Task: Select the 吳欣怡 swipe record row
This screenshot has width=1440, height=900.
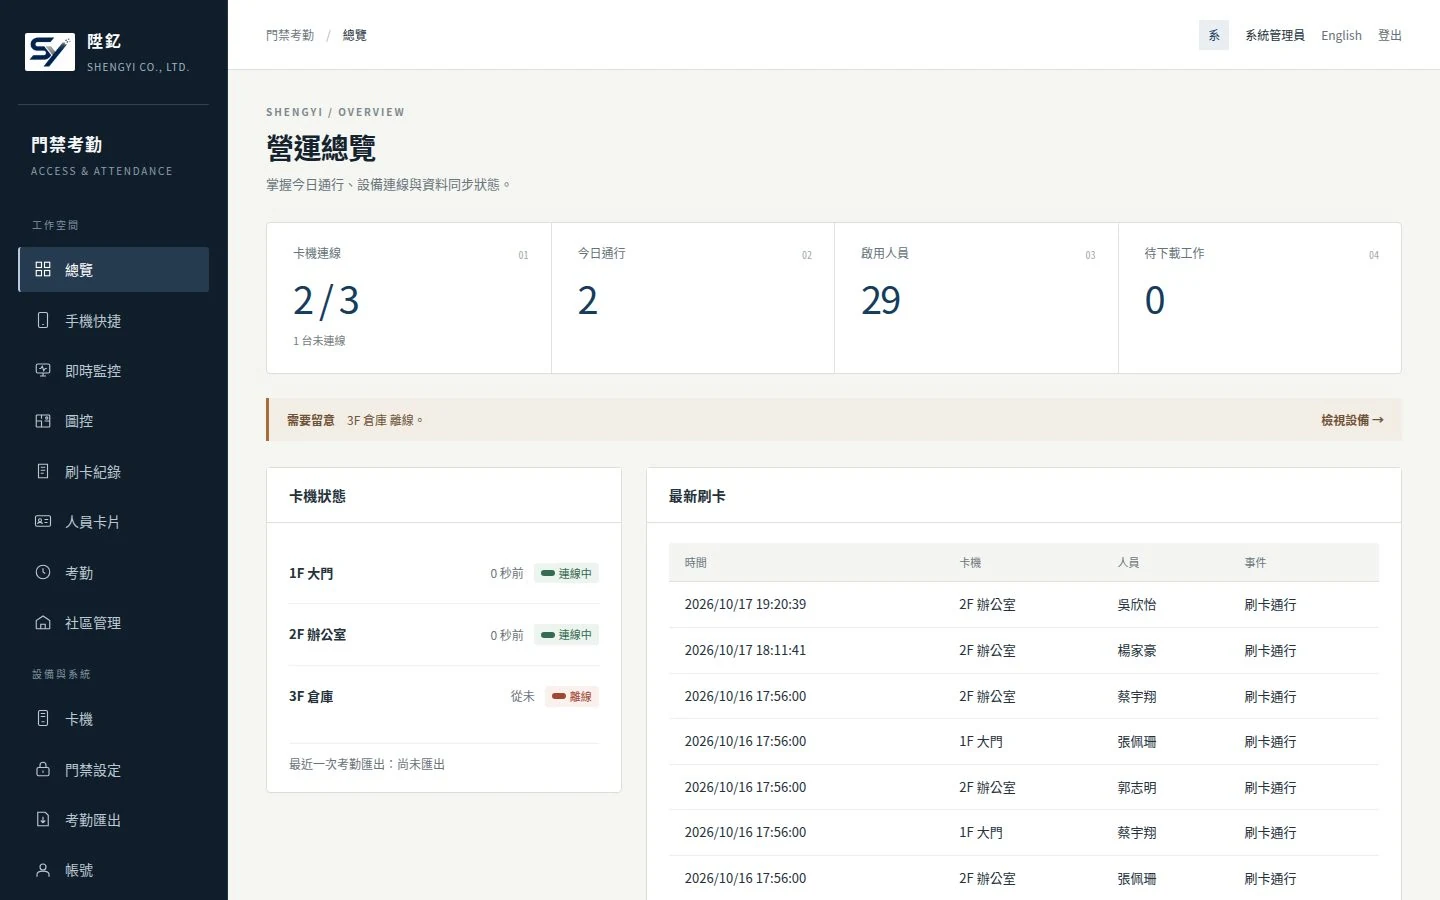Action: (x=1024, y=604)
